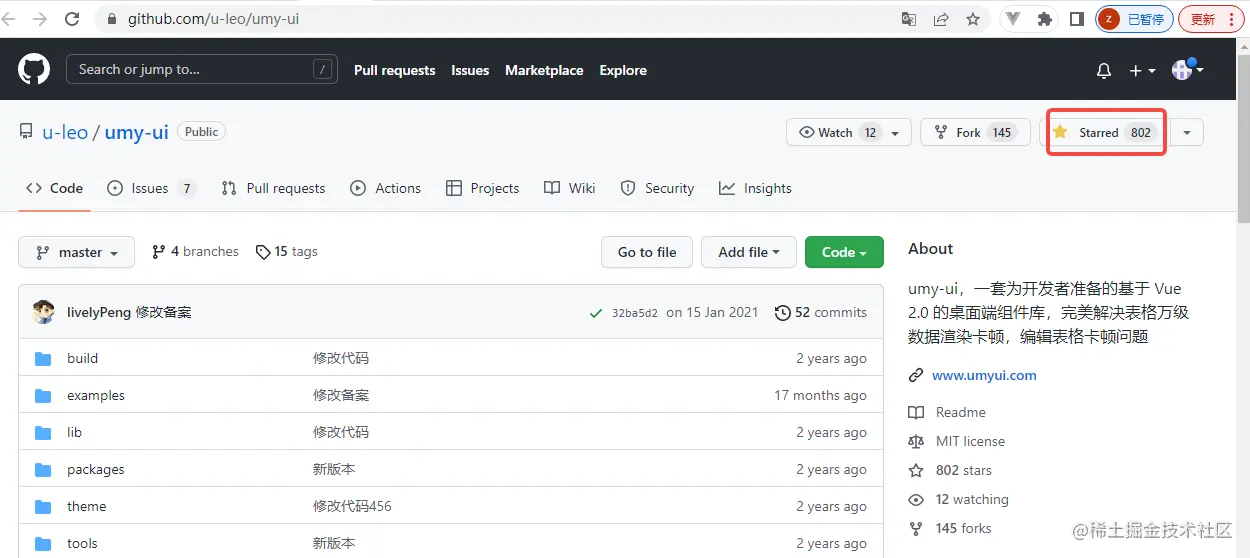Select the Wiki tab
This screenshot has width=1250, height=558.
tap(570, 188)
